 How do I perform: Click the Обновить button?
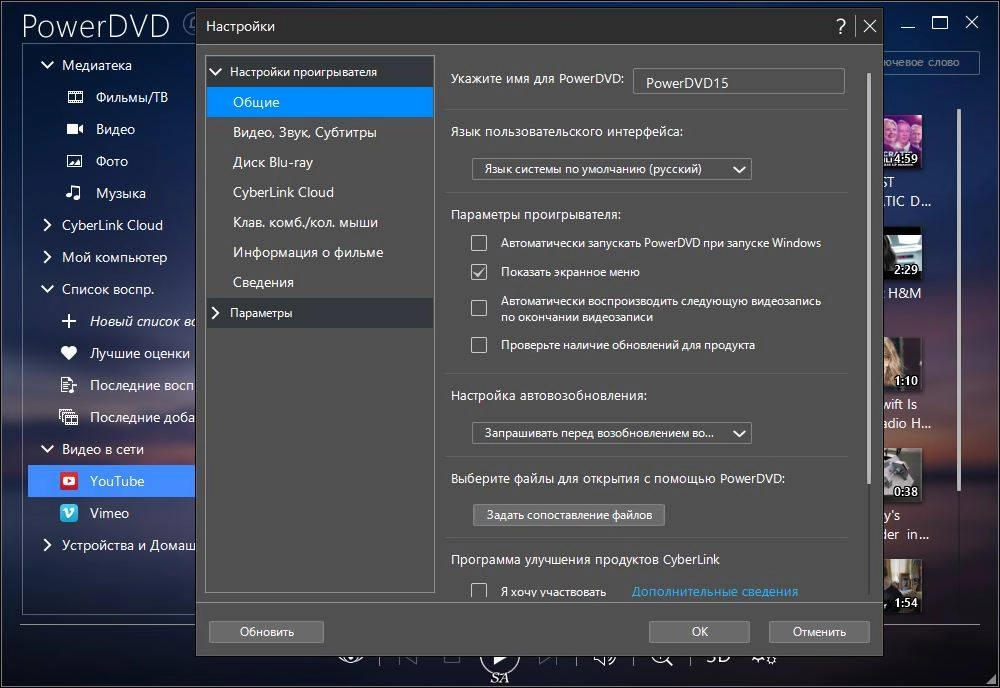click(267, 632)
